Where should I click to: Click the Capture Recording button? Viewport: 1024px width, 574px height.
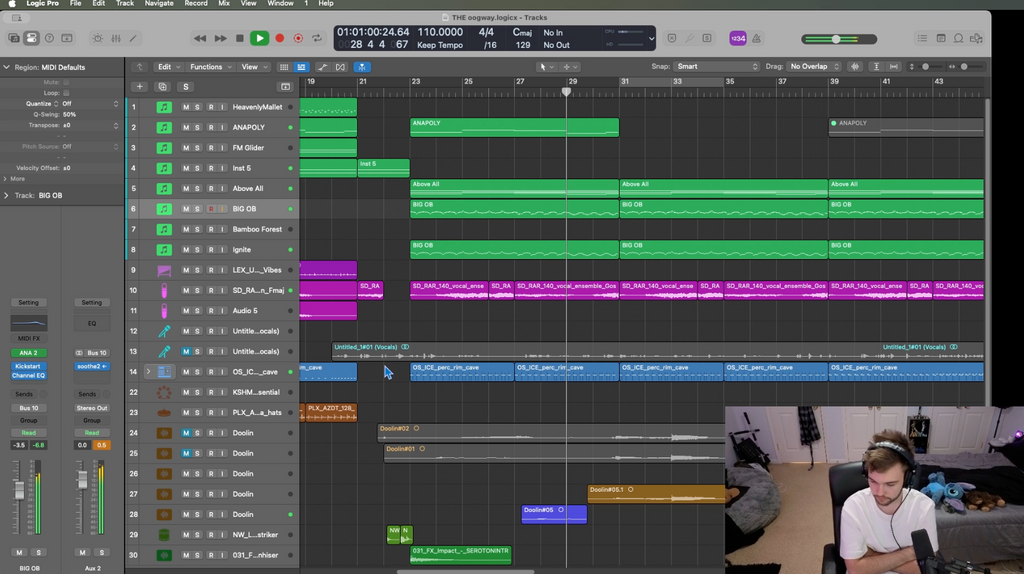298,39
